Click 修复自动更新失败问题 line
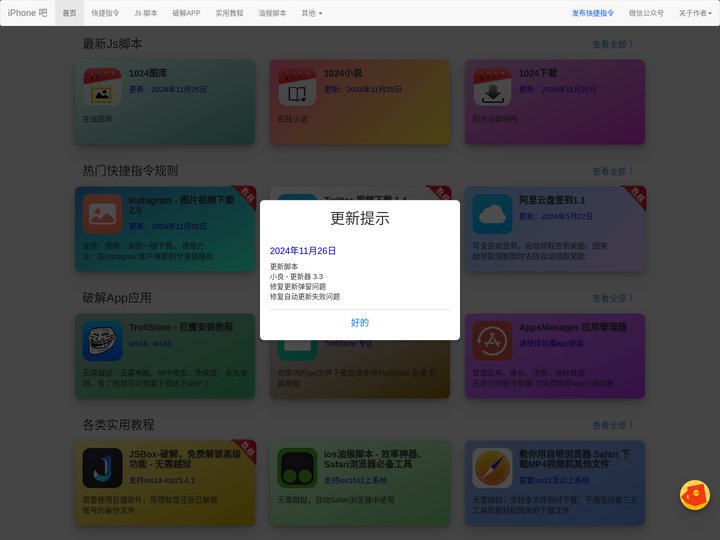Image resolution: width=720 pixels, height=540 pixels. [x=305, y=297]
